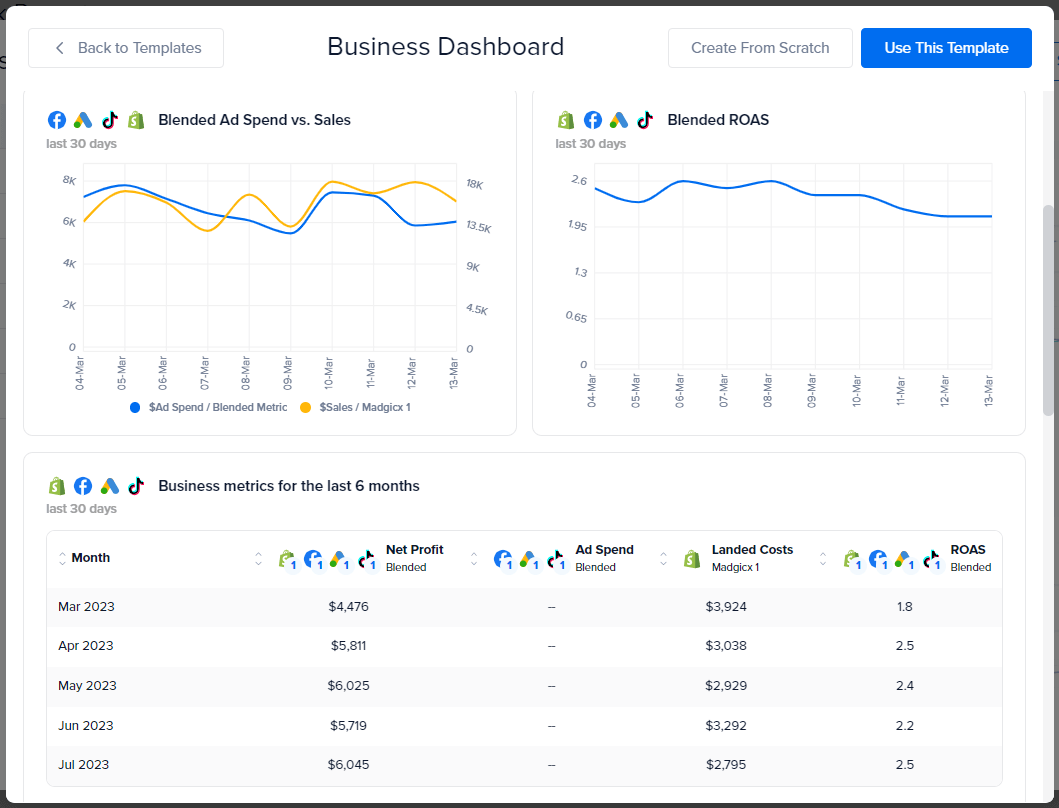Click the Use This Template button
The image size is (1059, 808).
[945, 47]
